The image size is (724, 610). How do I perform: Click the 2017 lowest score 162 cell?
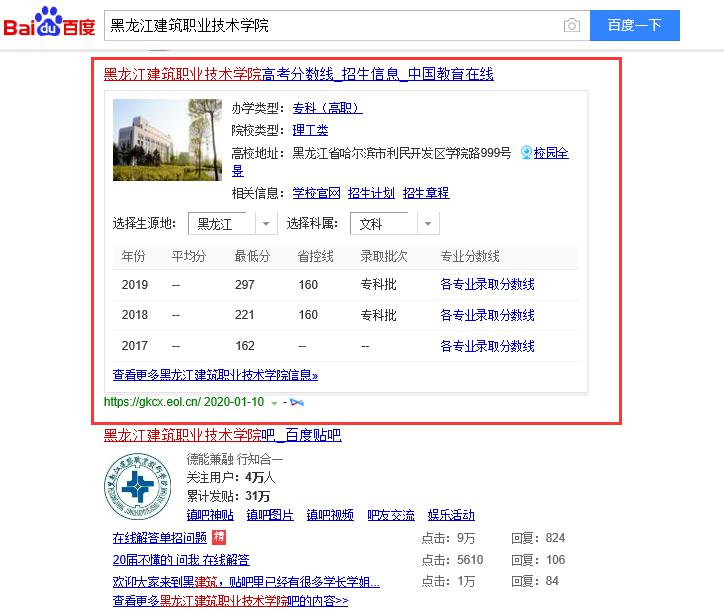245,346
